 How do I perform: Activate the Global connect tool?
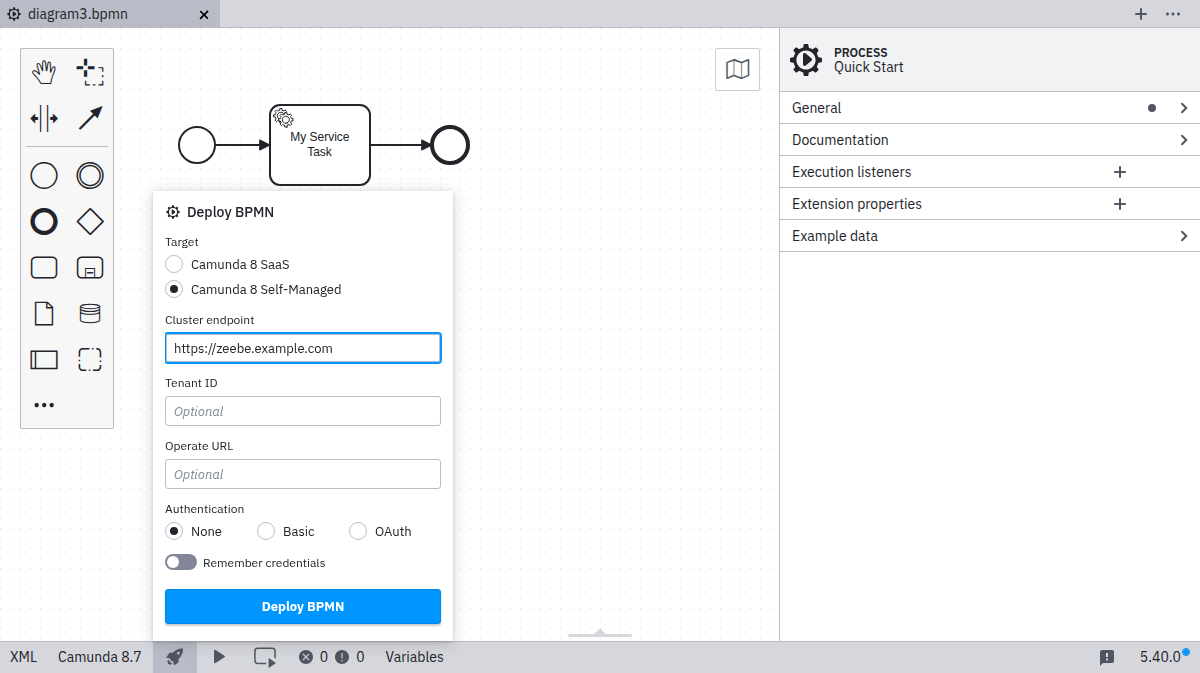(x=90, y=117)
